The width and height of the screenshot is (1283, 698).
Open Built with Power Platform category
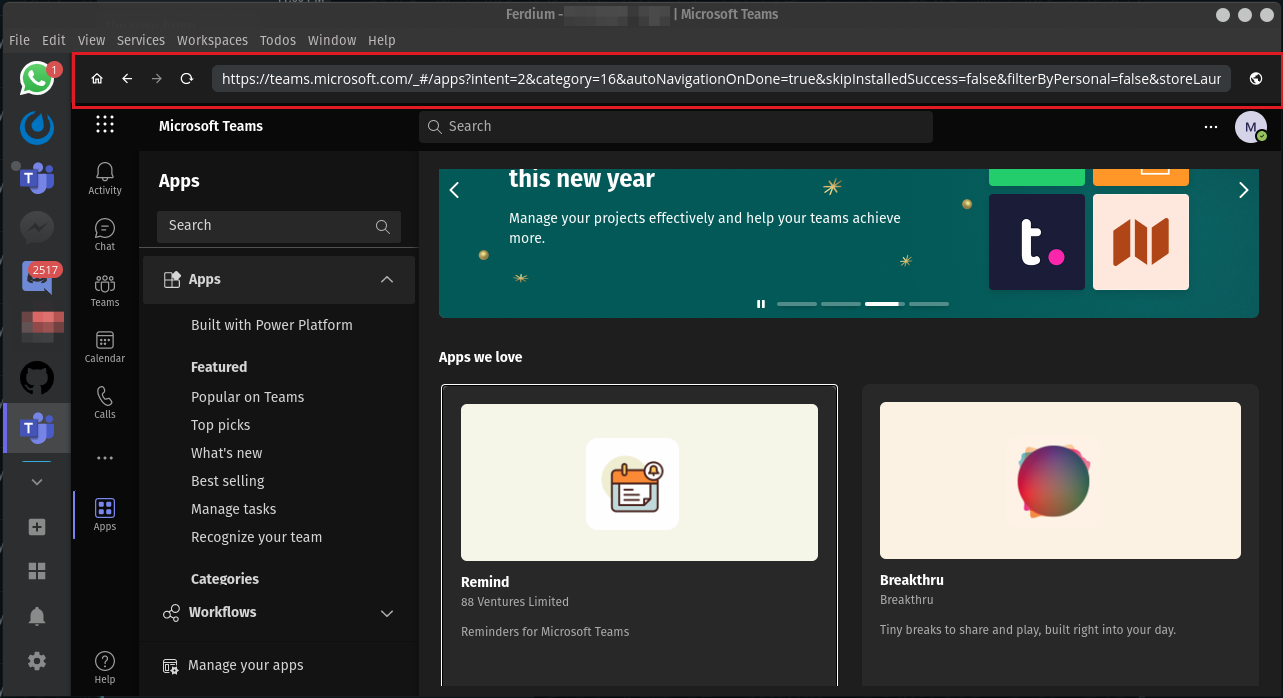(x=271, y=325)
